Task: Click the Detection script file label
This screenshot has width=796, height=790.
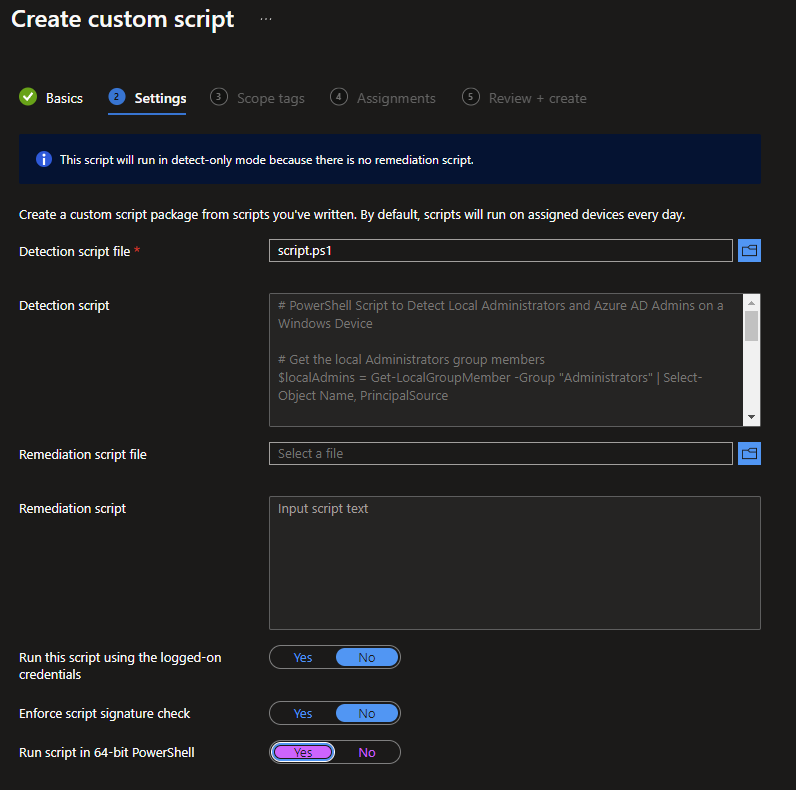Action: pyautogui.click(x=75, y=251)
